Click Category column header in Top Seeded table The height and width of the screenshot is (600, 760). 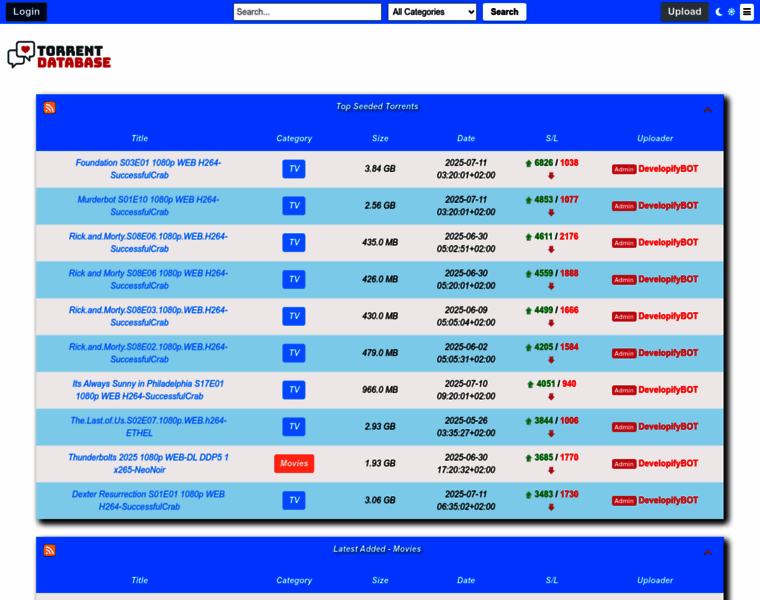(294, 138)
